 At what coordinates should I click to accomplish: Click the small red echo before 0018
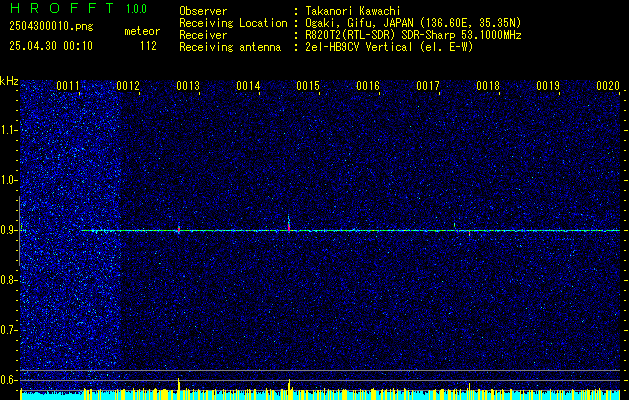[x=469, y=233]
